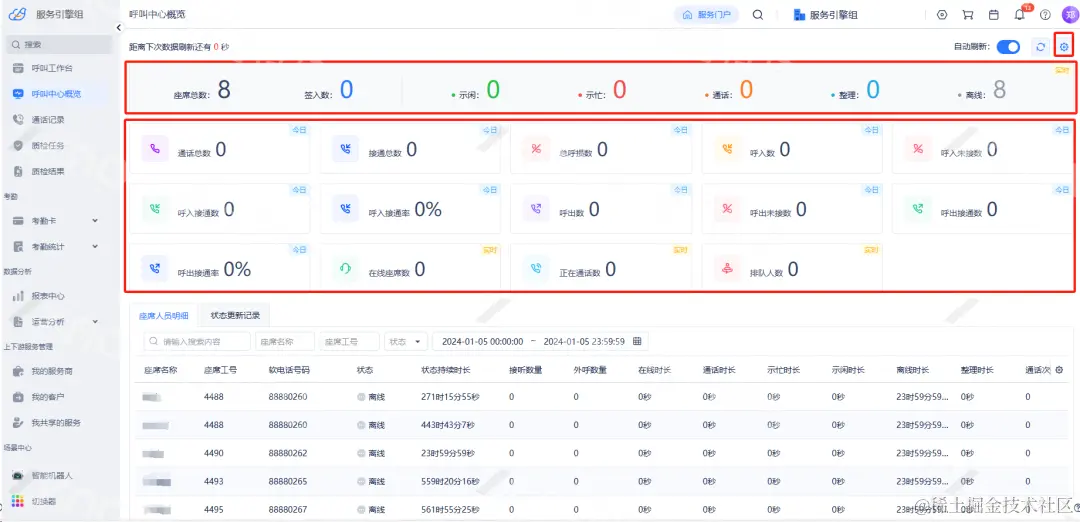Open the 呼叫工作台 sidebar item
Screen dimensions: 1080x522
coord(51,68)
